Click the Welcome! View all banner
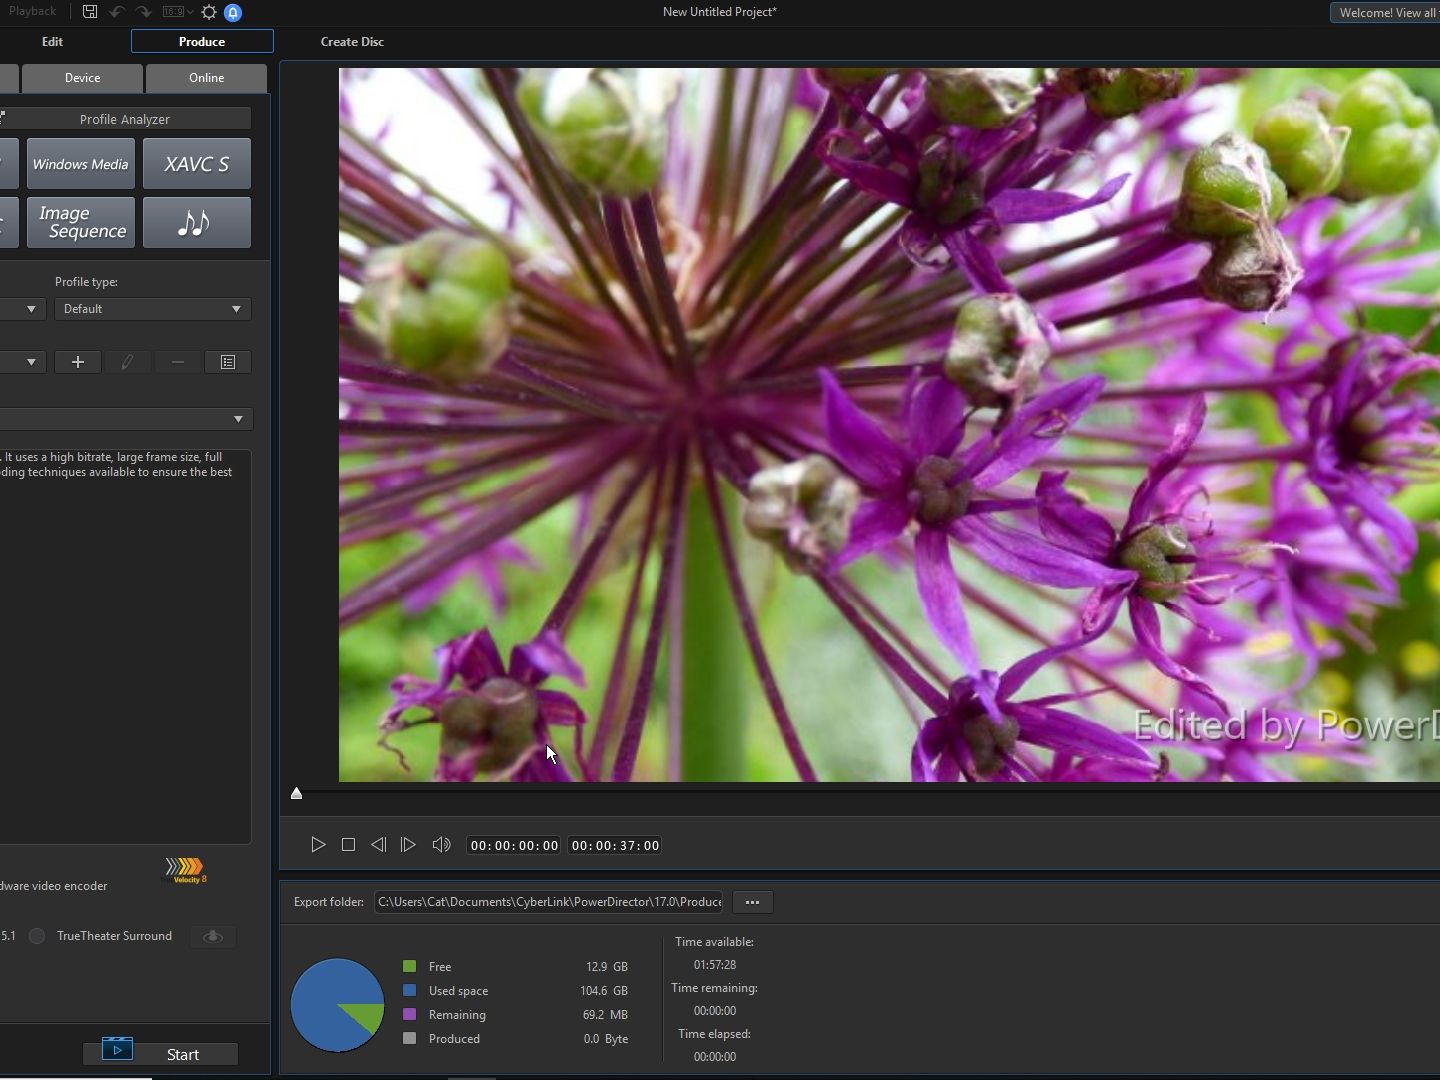 coord(1385,13)
